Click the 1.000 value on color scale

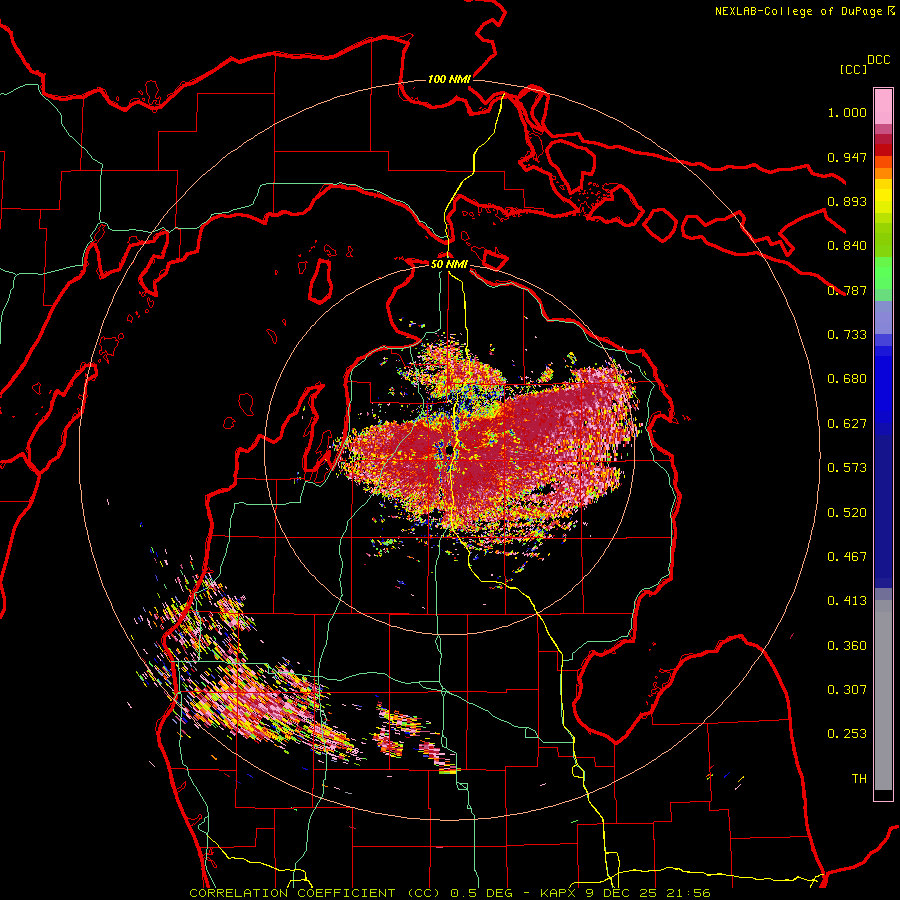click(x=847, y=112)
